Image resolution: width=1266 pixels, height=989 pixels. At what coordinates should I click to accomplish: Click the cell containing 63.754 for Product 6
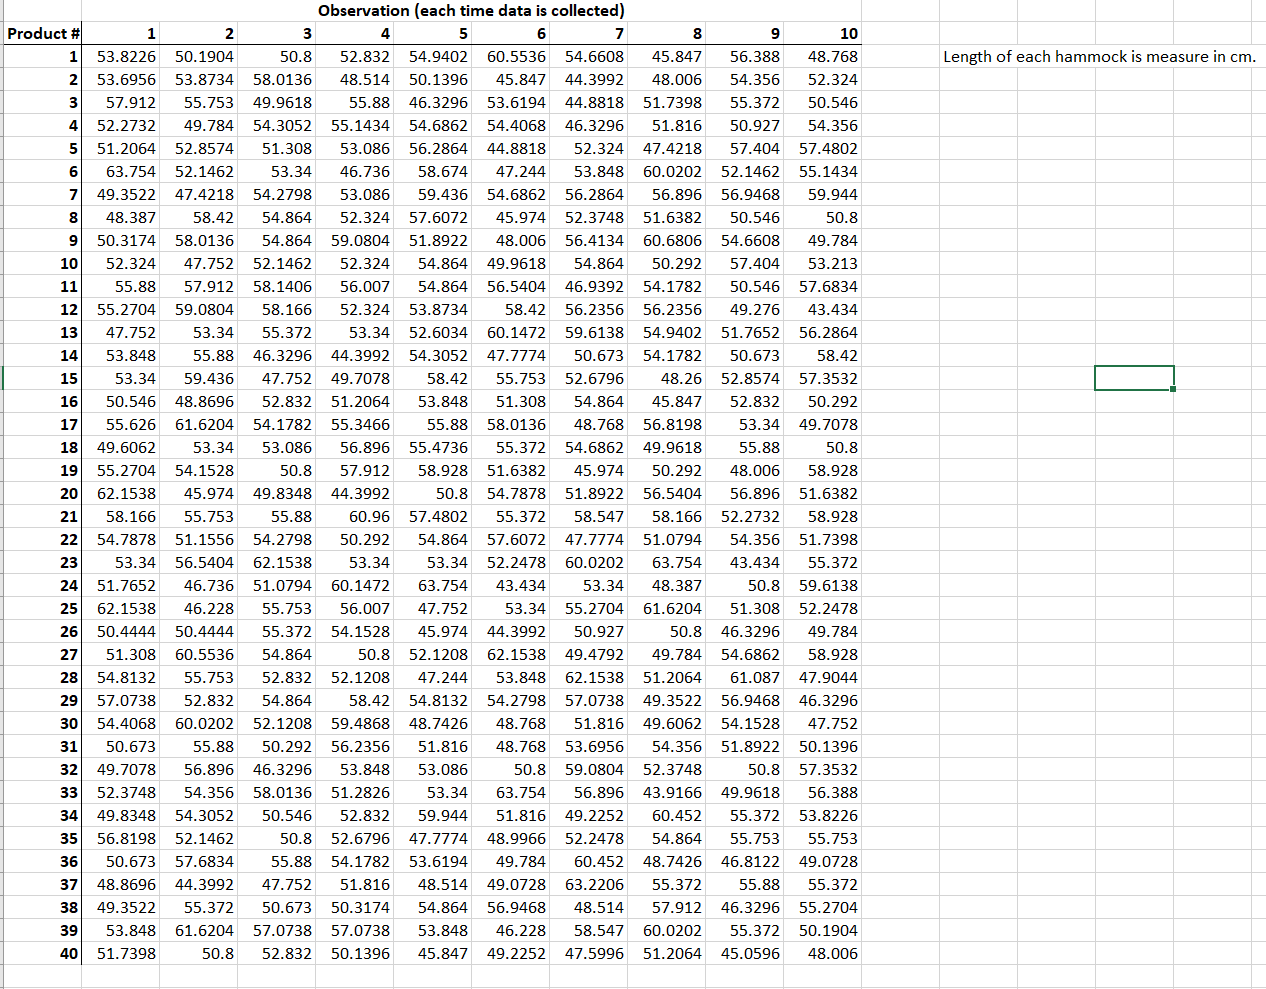coord(130,171)
